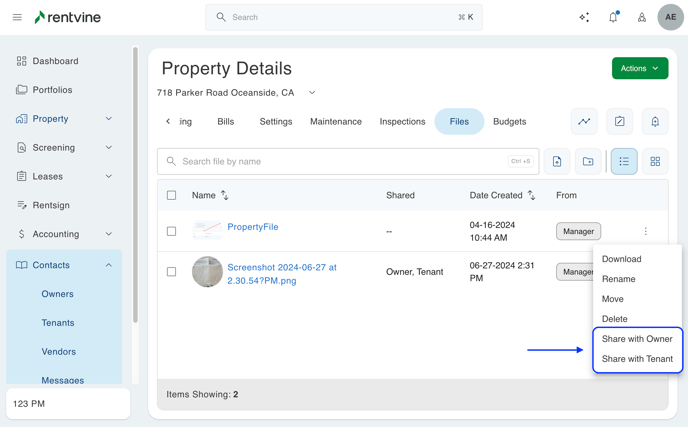Screen dimensions: 688x427
Task: Open the PropertyFile link
Action: click(252, 227)
